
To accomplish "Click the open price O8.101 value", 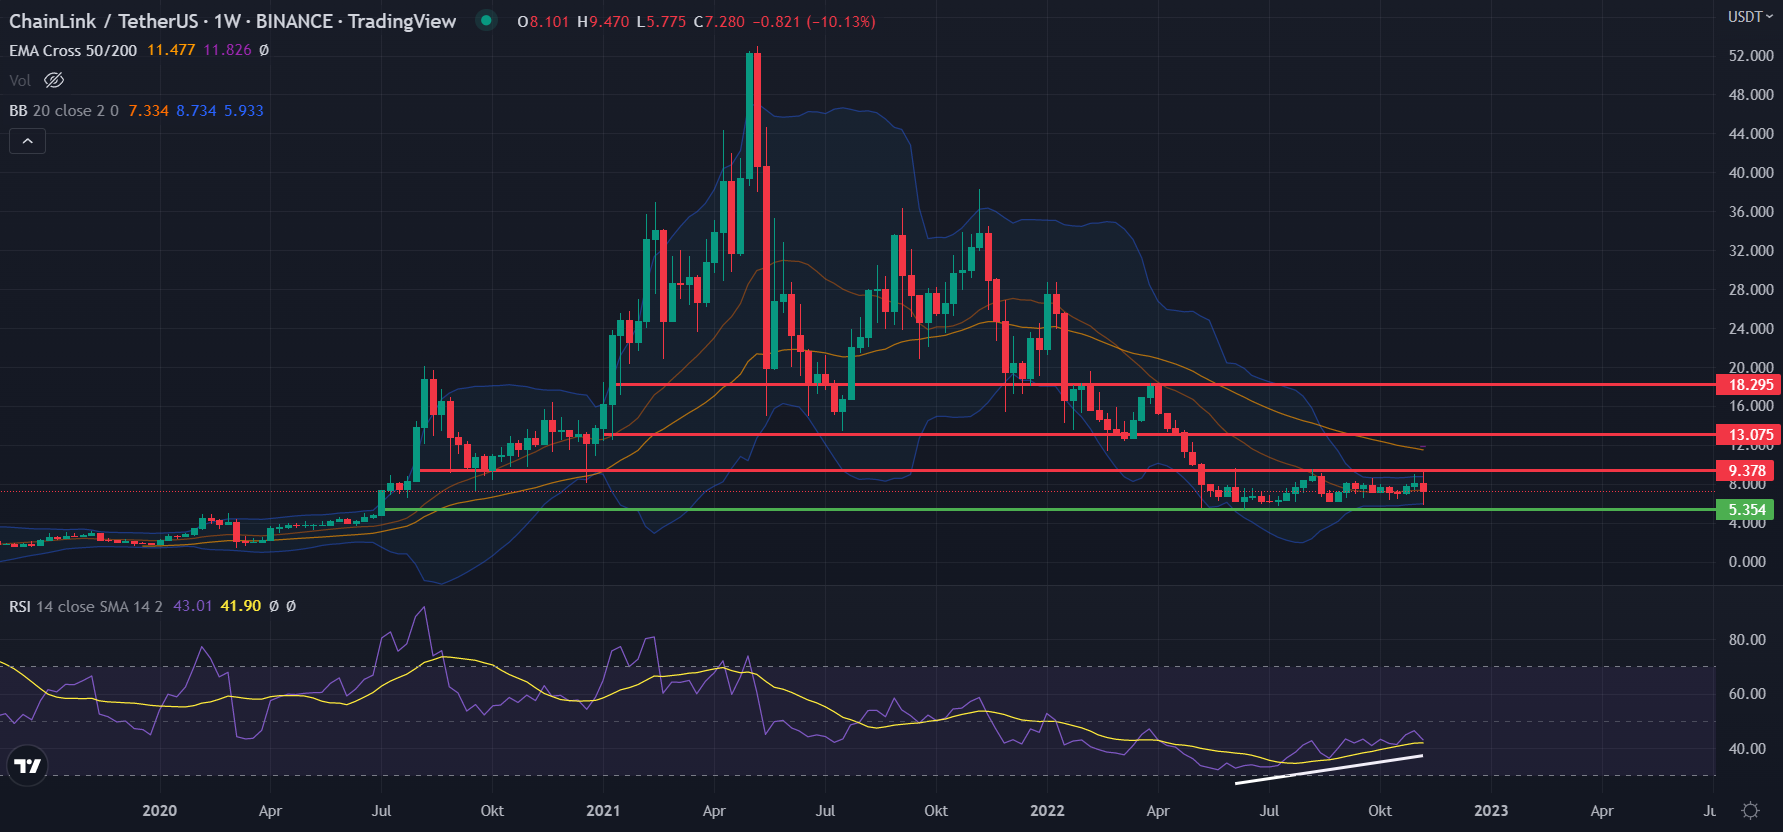I will [543, 21].
